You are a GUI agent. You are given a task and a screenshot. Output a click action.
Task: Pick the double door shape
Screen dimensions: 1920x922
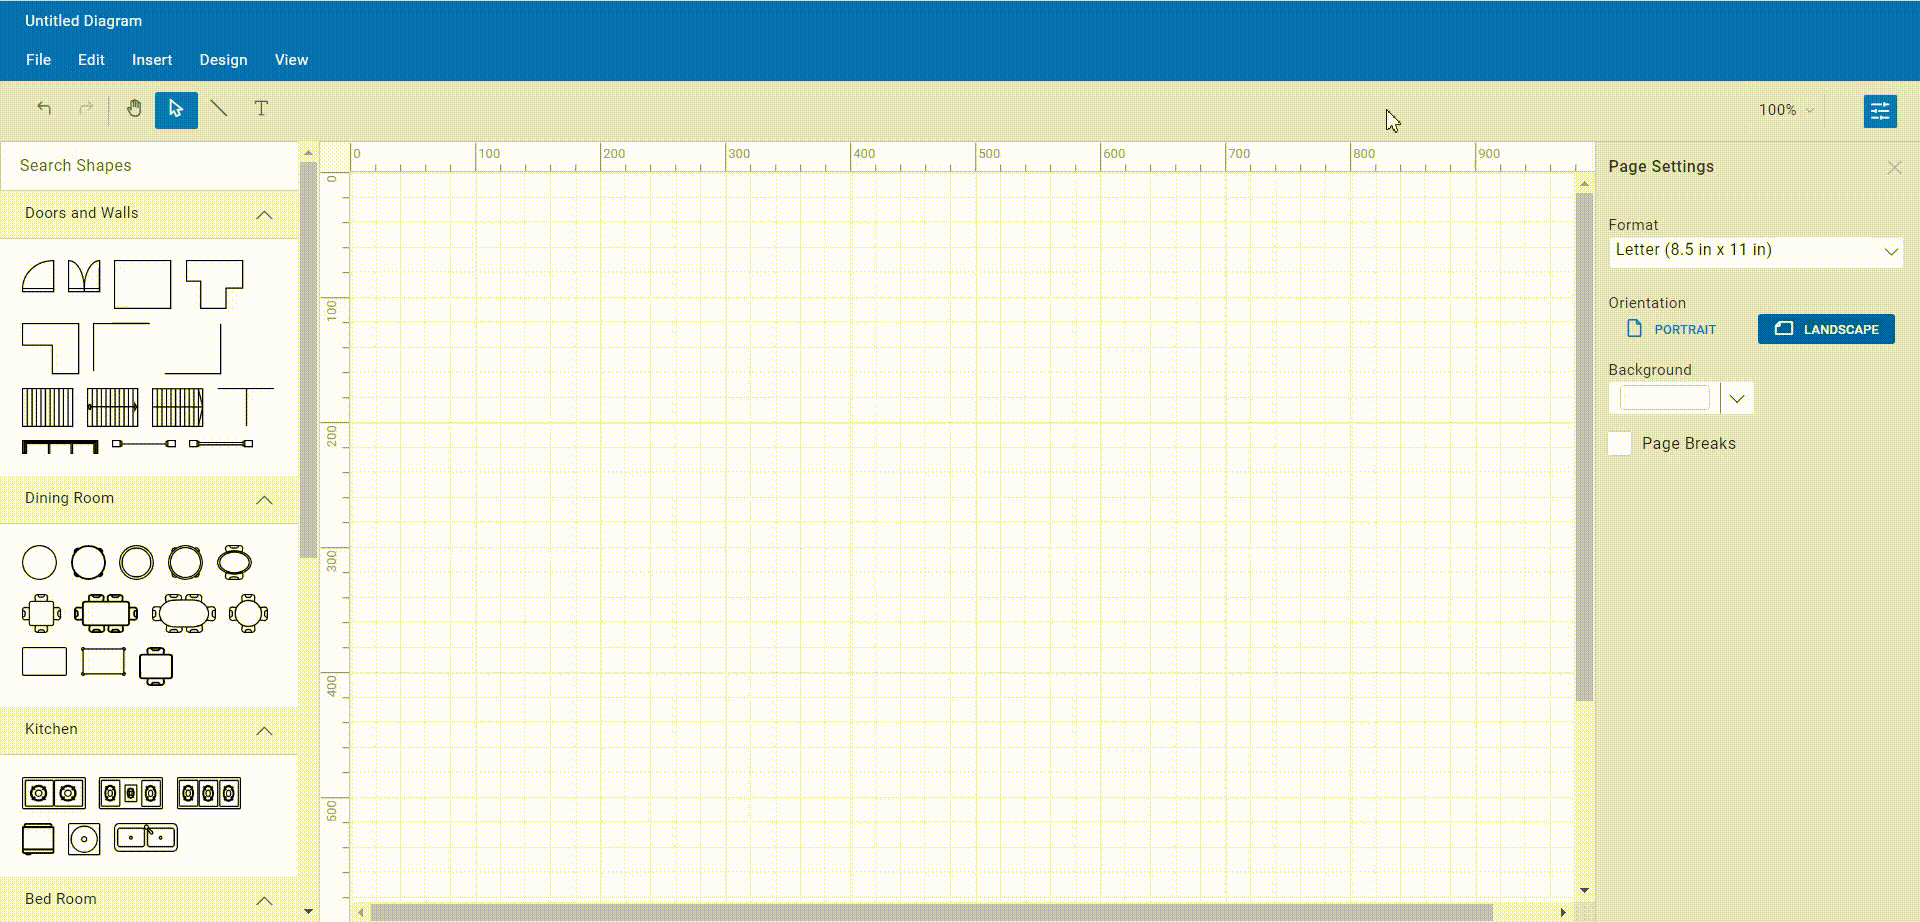pos(84,276)
